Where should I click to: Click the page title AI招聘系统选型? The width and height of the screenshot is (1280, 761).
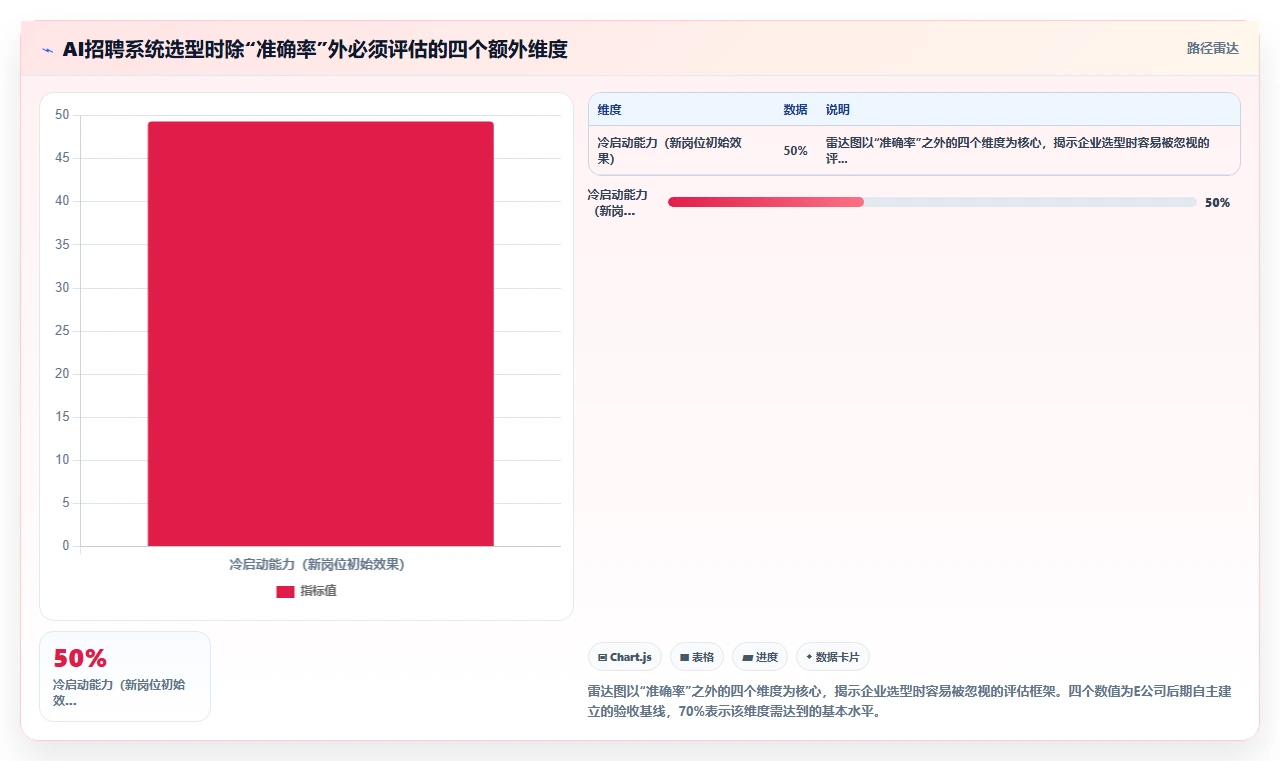point(315,49)
